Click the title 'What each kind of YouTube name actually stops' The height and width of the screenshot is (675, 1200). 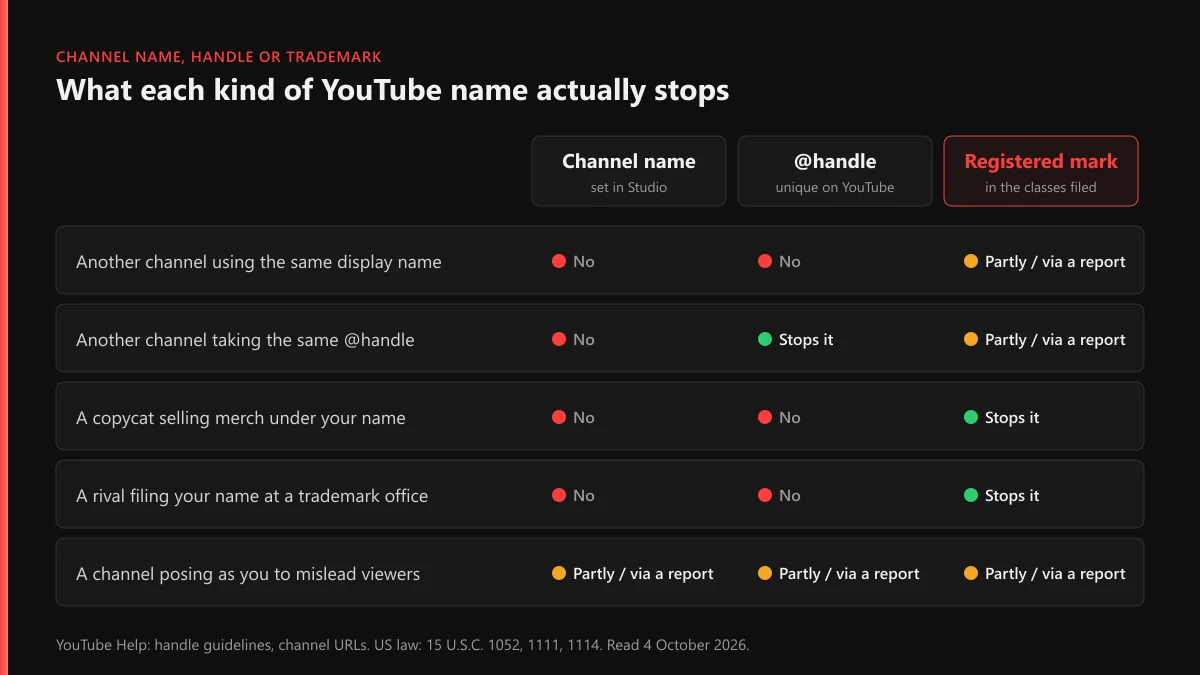[393, 90]
